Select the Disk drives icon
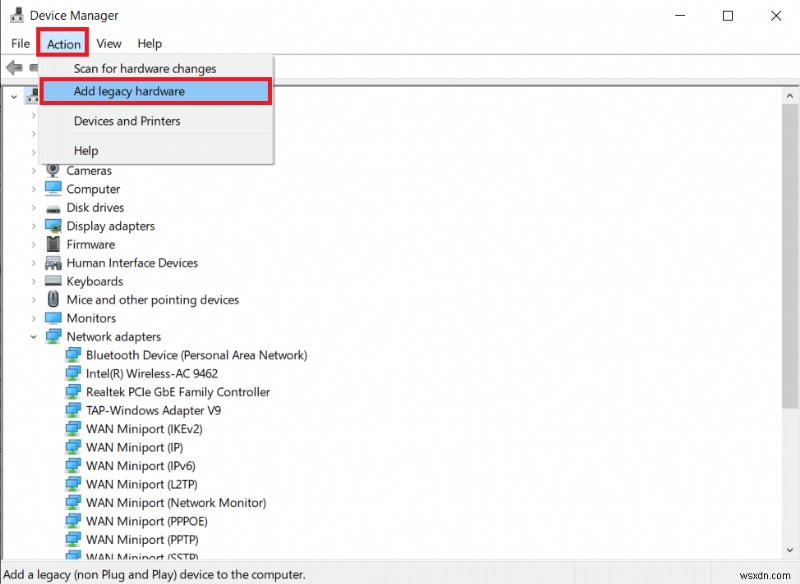 (51, 207)
